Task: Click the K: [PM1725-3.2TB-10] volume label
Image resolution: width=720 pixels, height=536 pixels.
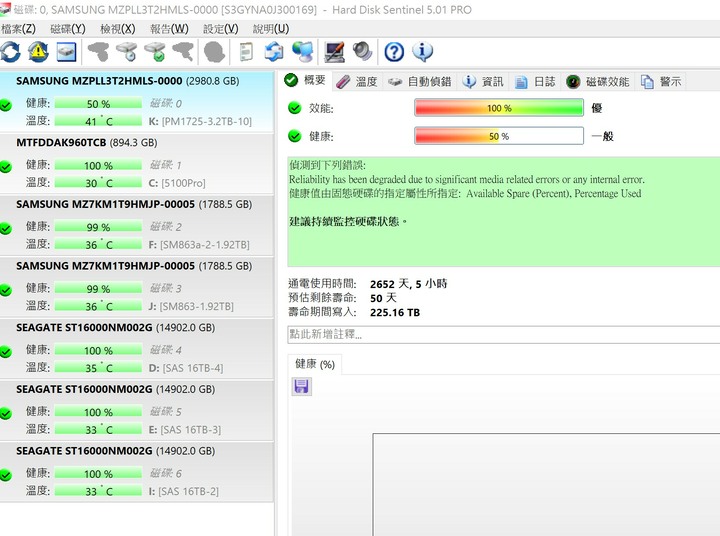Action: (200, 122)
